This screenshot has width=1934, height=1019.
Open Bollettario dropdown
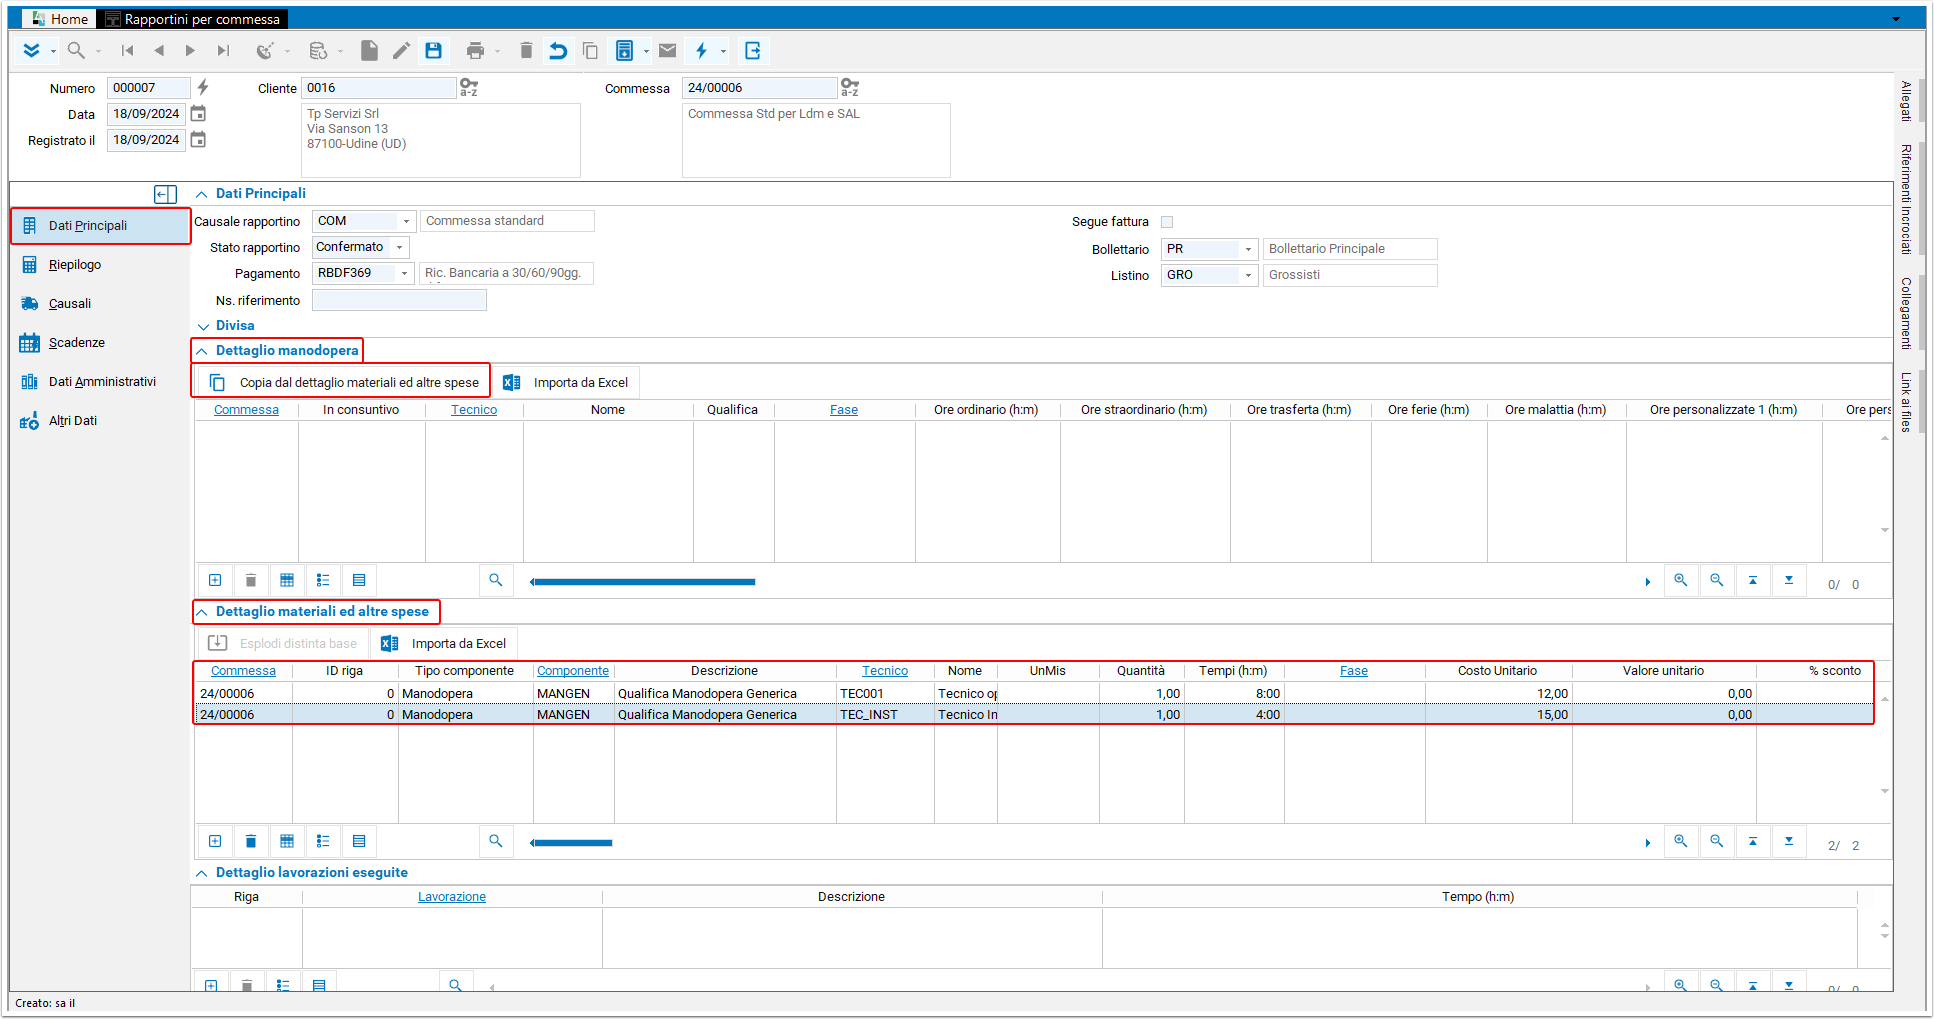[x=1248, y=249]
